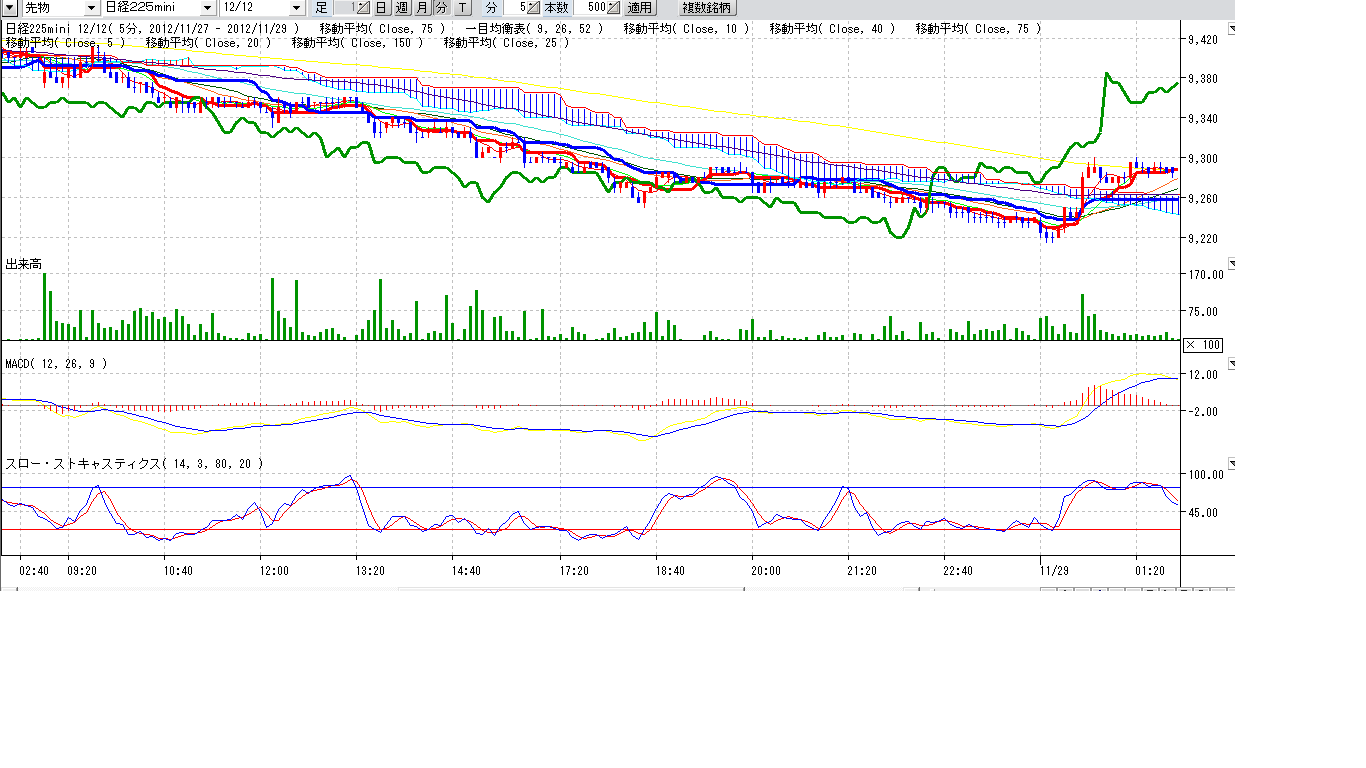Open the slow stochastics pane menu arrow
The width and height of the screenshot is (1366, 768).
tap(1231, 464)
